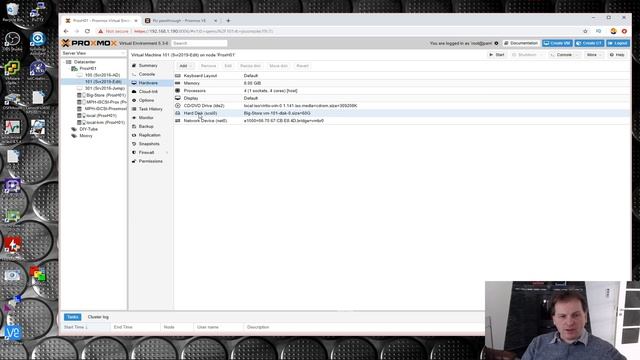Open the Console button dropdown arrow

pyautogui.click(x=578, y=55)
